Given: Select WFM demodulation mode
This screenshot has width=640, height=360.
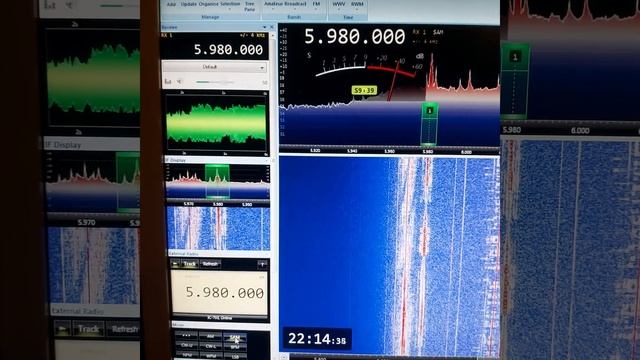Looking at the screenshot, I should 211,356.
